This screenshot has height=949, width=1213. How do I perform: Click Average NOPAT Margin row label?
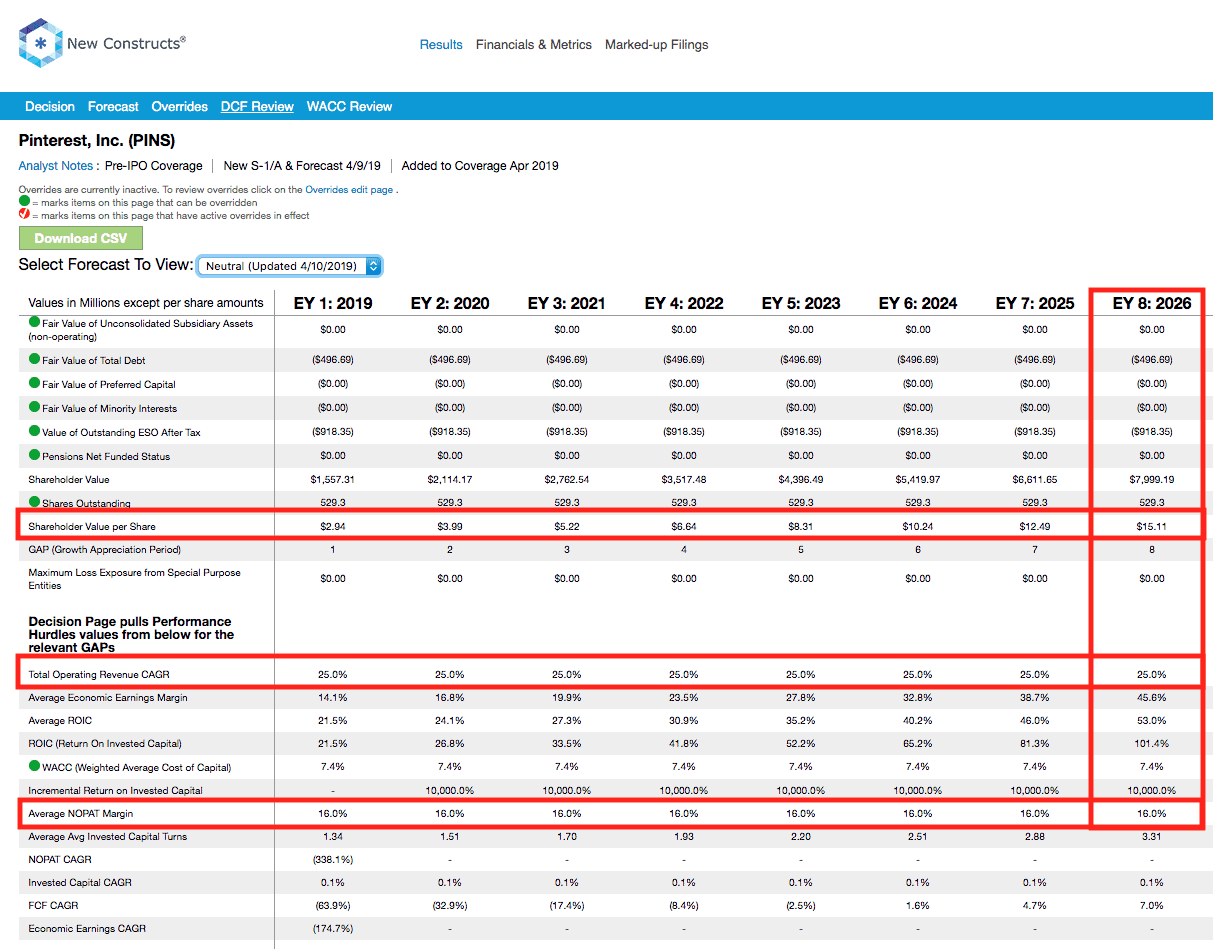click(79, 814)
